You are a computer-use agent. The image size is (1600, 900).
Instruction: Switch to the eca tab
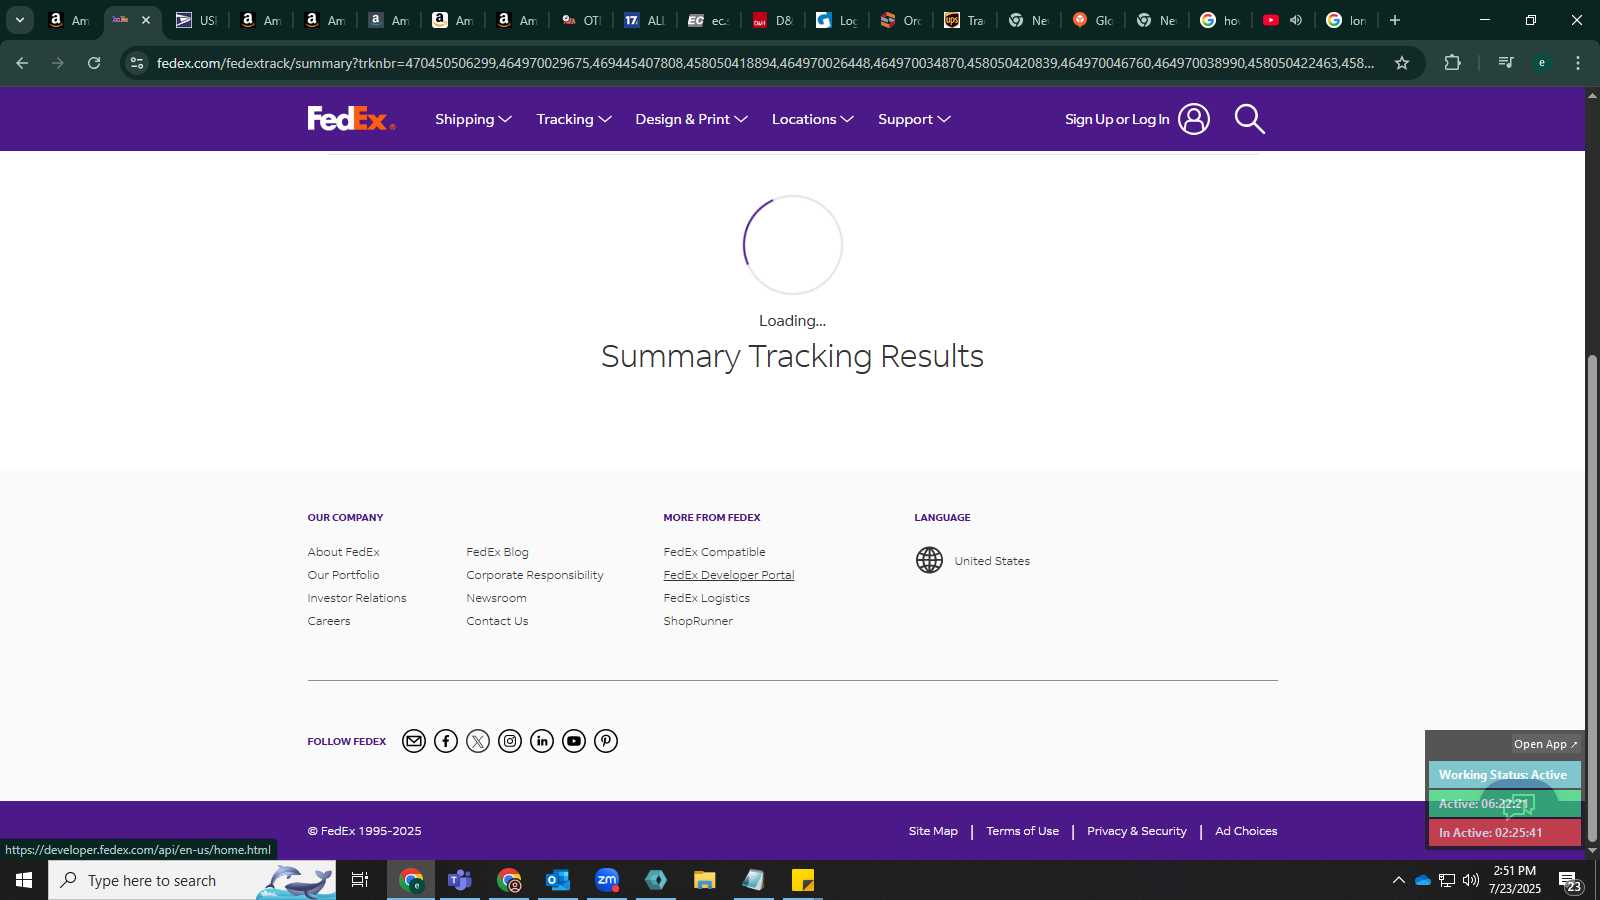[x=708, y=20]
